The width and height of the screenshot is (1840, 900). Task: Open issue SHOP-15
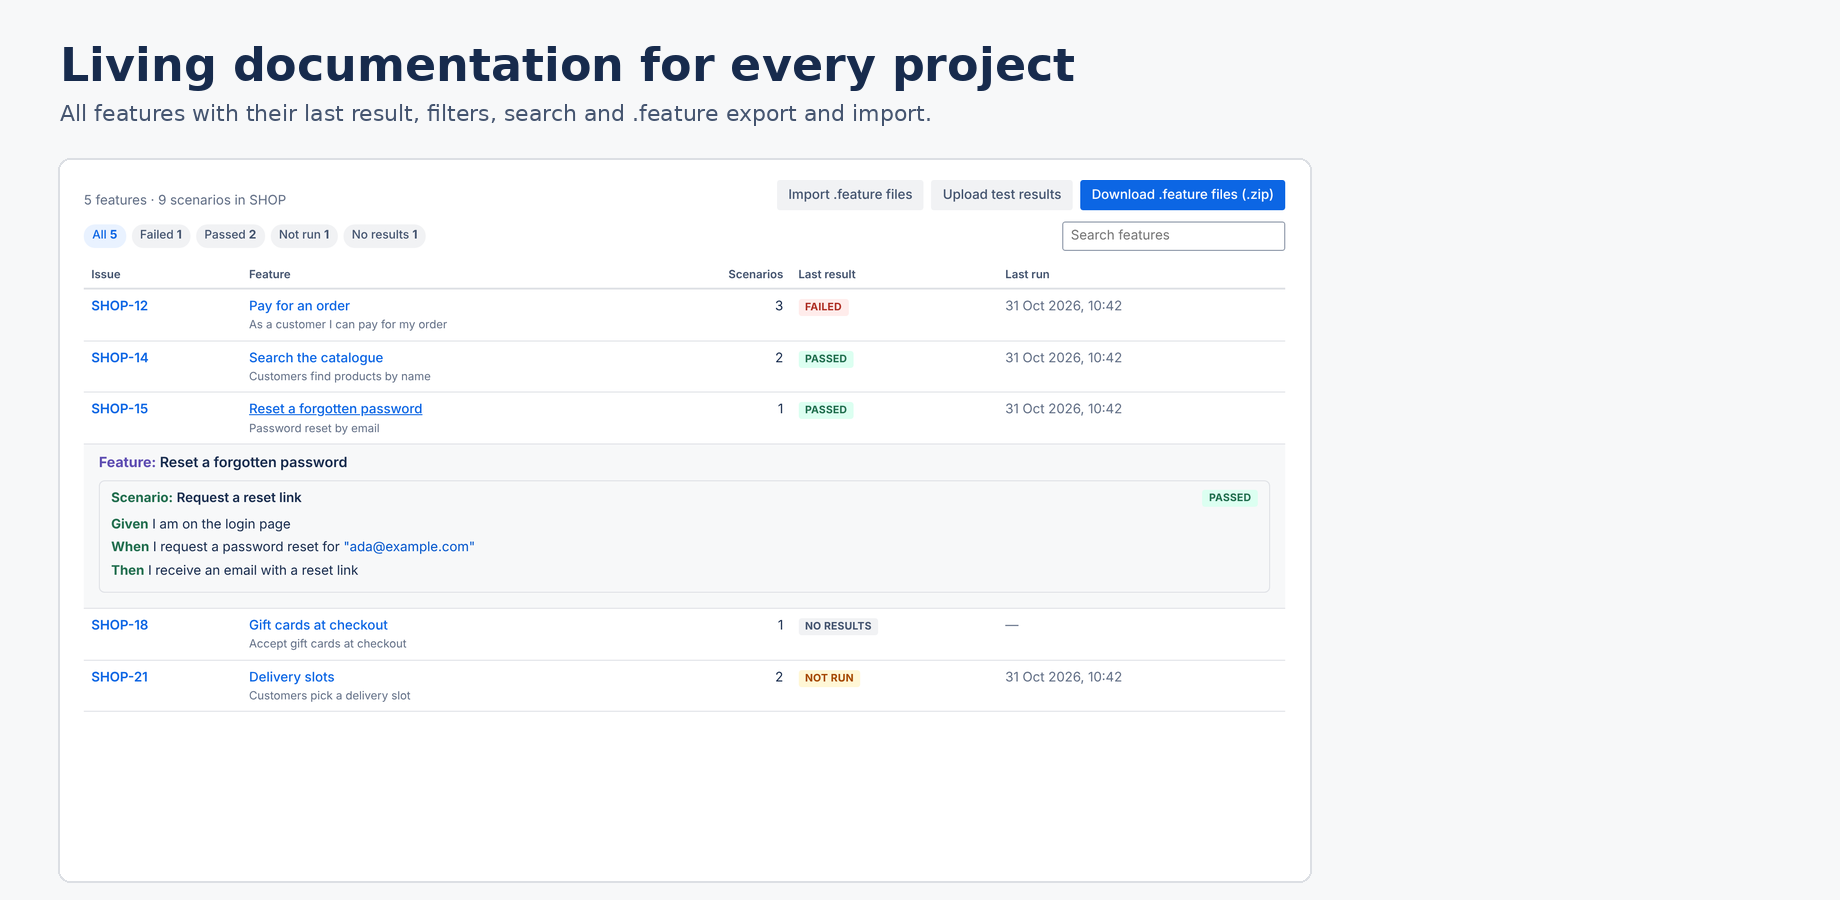[119, 409]
